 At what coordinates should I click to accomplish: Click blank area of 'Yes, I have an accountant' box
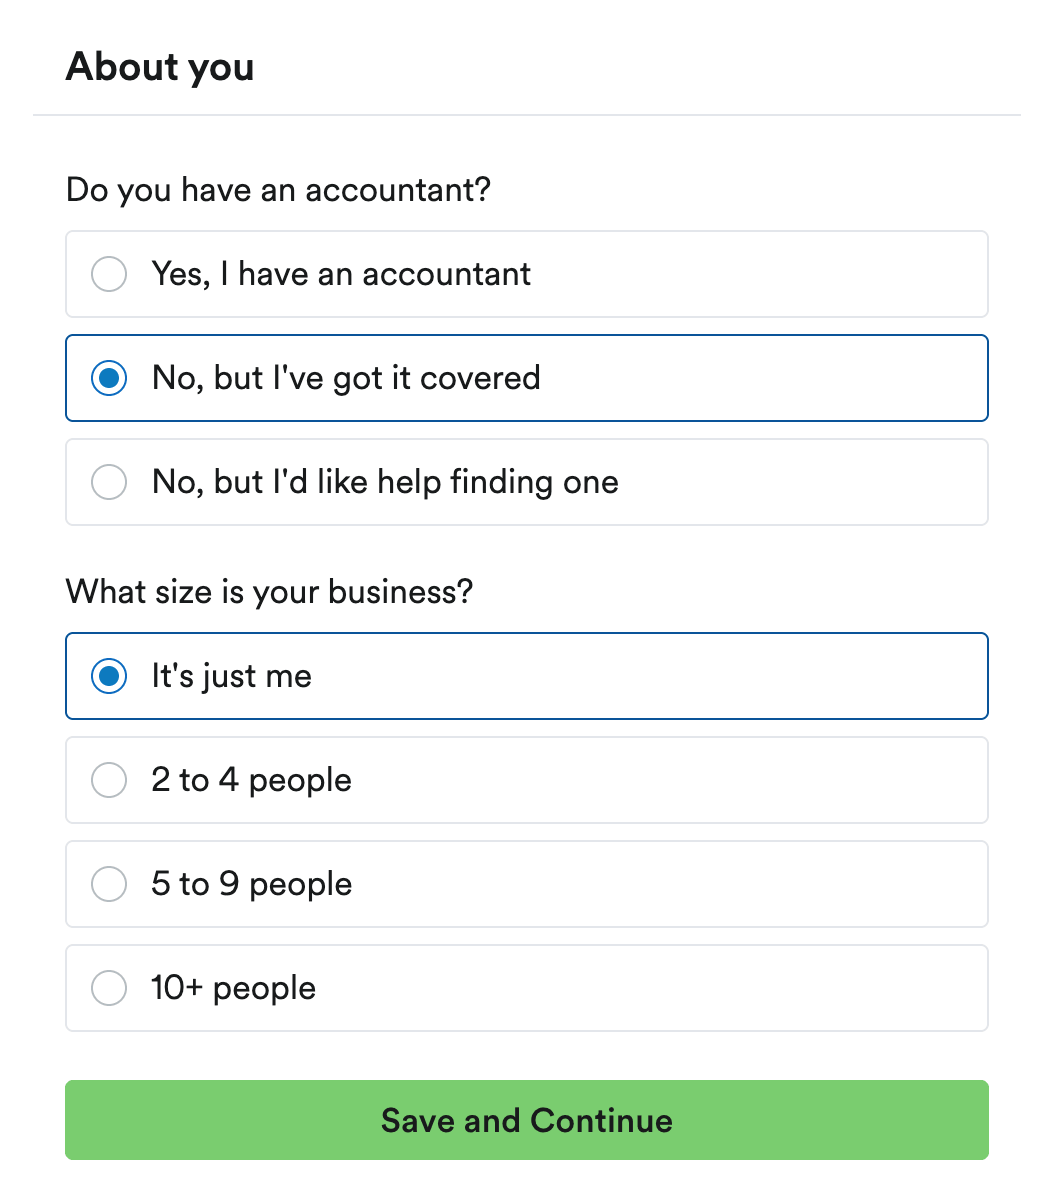(x=800, y=274)
